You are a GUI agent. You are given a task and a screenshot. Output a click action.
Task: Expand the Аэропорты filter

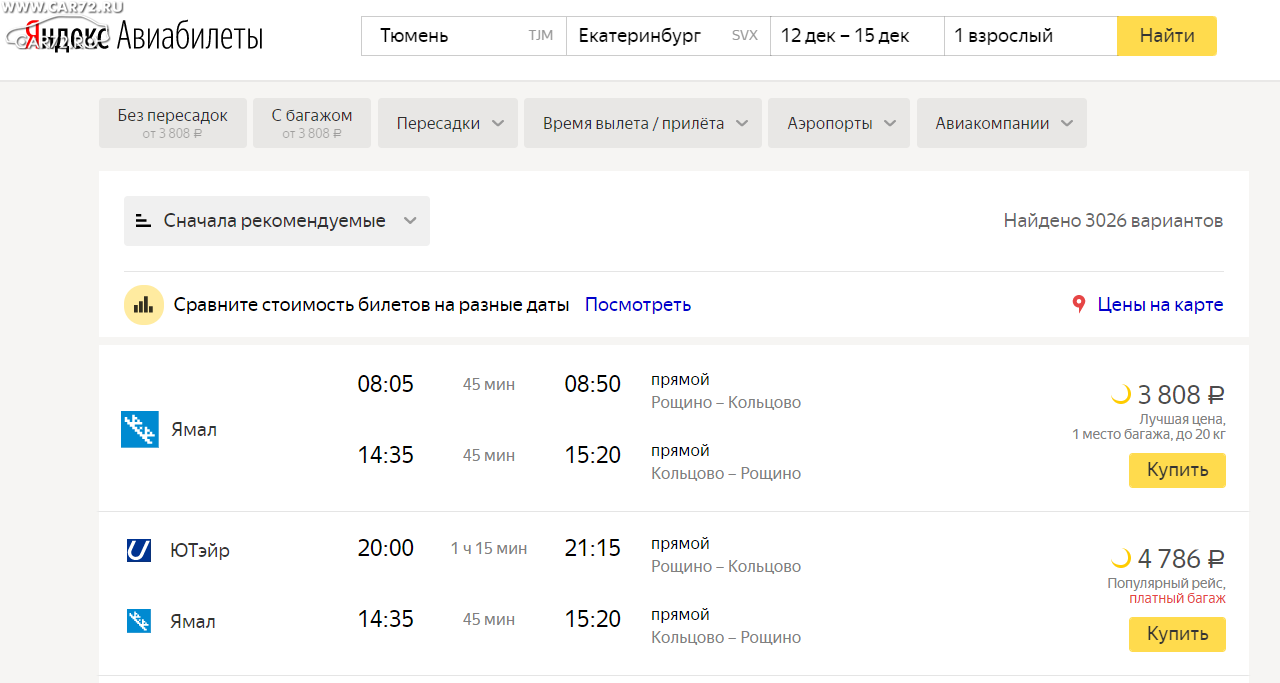(x=839, y=123)
